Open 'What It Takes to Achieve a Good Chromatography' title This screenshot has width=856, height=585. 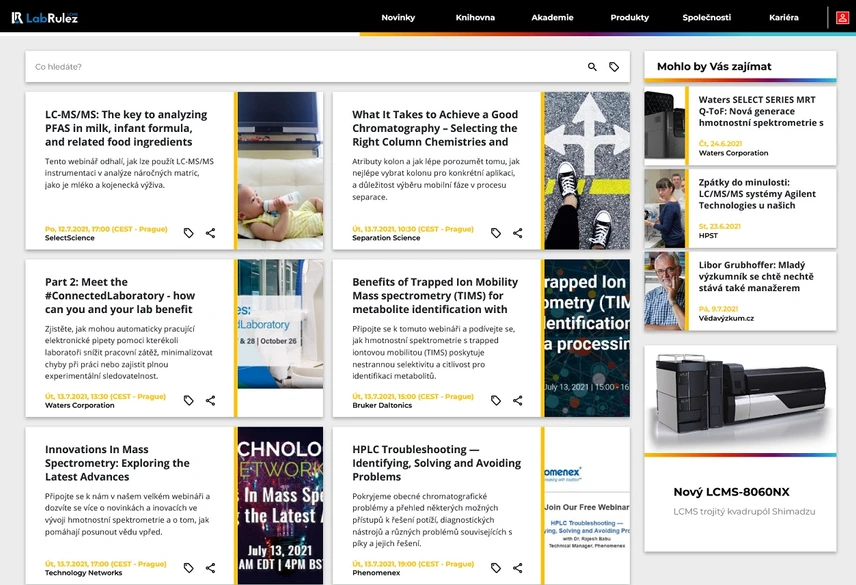pyautogui.click(x=435, y=128)
